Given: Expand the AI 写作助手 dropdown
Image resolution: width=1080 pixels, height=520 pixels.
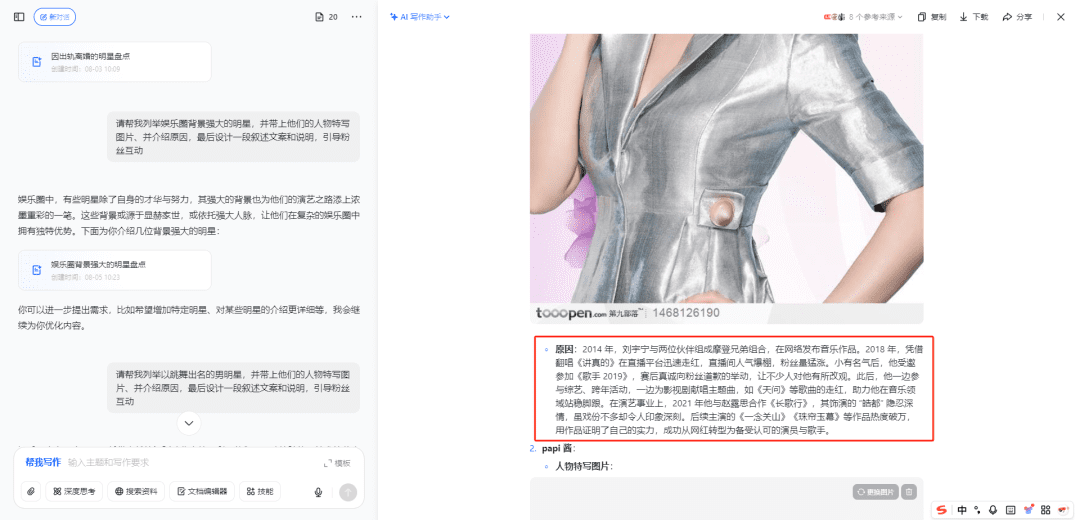Looking at the screenshot, I should [x=419, y=17].
